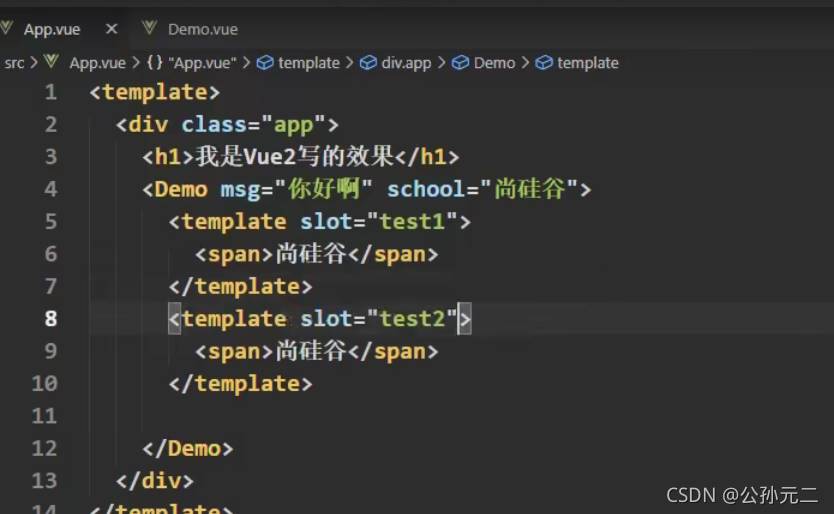Click cube icon before first template breadcrumb
This screenshot has height=514, width=834.
point(265,63)
